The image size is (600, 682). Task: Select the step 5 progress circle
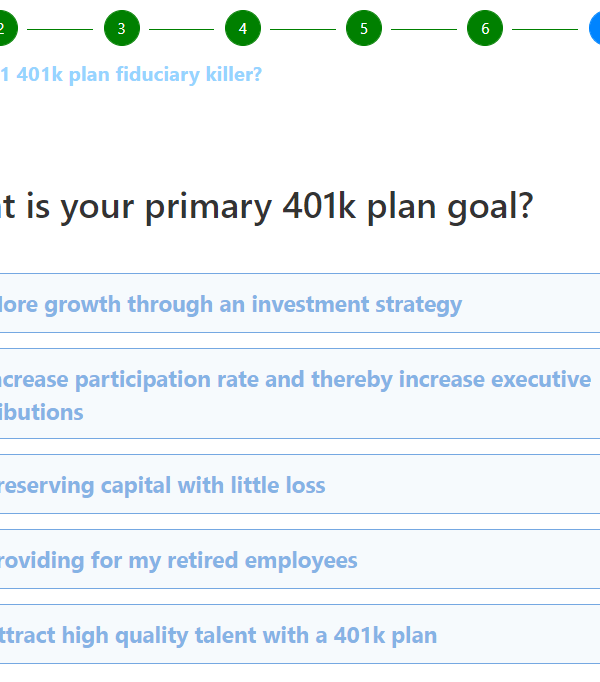[364, 28]
